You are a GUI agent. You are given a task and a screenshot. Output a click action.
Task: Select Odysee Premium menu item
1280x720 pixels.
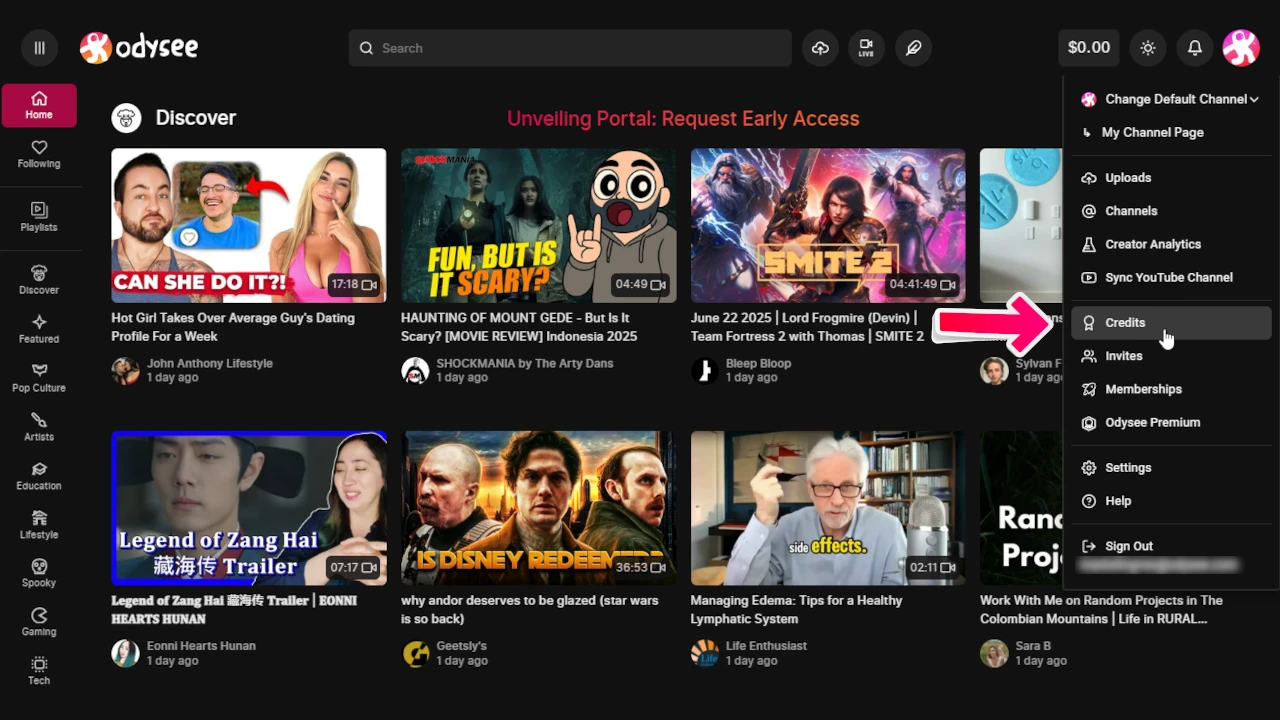point(1170,422)
